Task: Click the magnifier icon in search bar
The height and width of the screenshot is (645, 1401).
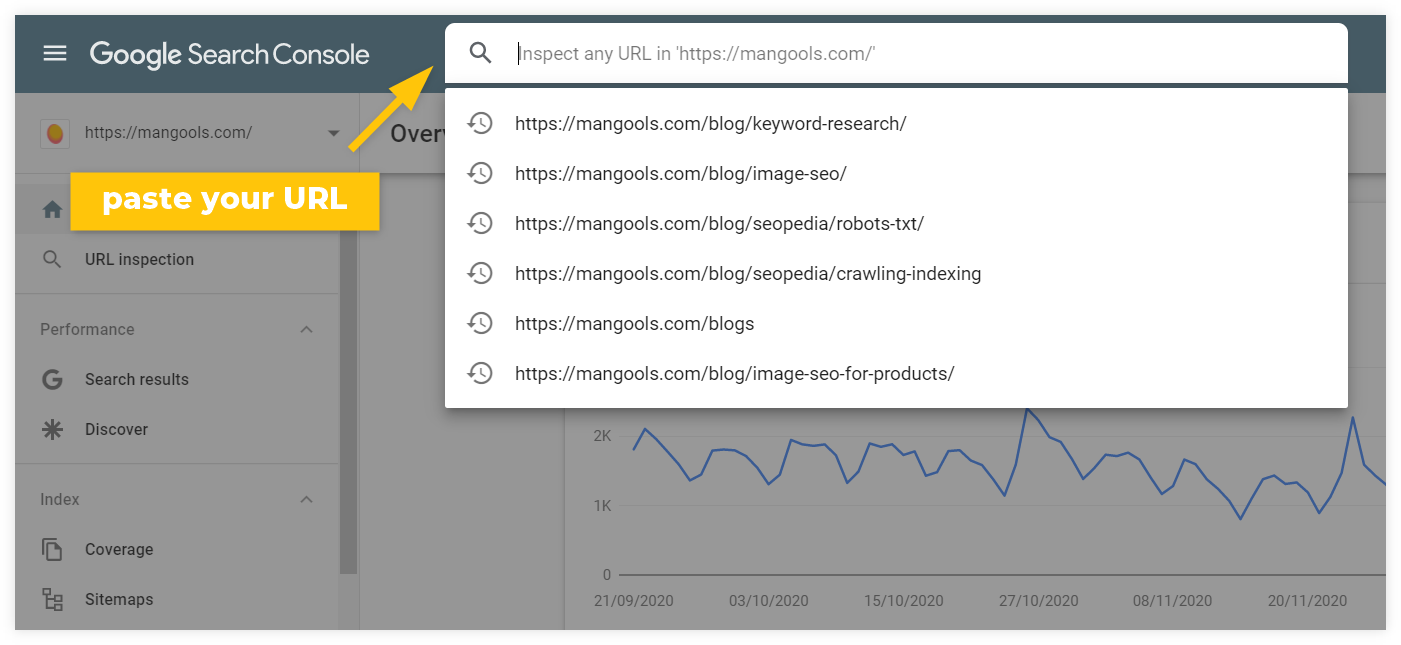Action: click(x=481, y=53)
